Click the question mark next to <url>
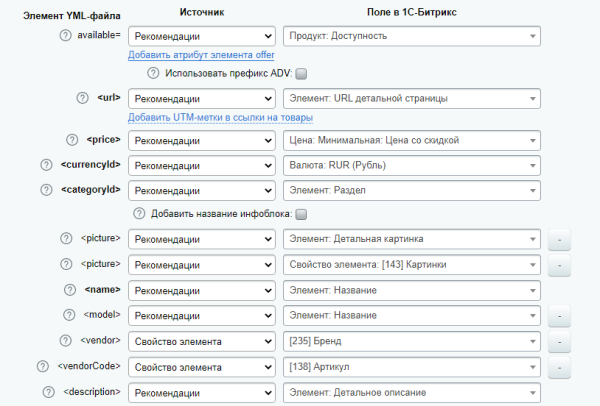Image resolution: width=600 pixels, height=406 pixels. (82, 98)
